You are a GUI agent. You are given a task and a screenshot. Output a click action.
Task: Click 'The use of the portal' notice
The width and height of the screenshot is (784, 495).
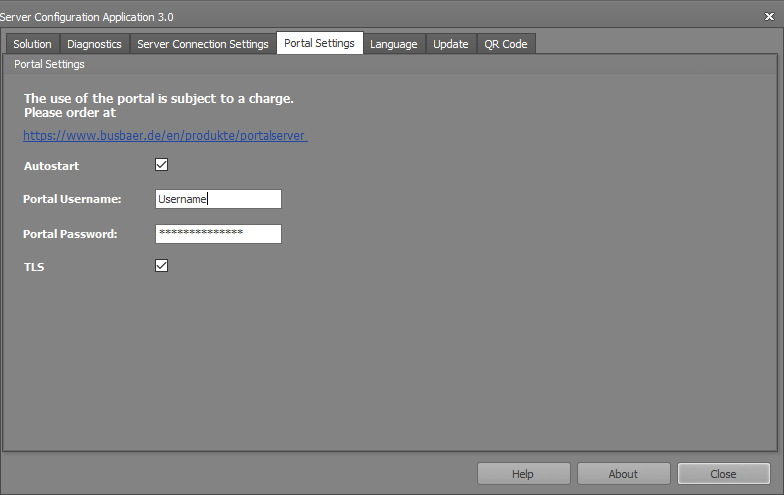tap(158, 105)
